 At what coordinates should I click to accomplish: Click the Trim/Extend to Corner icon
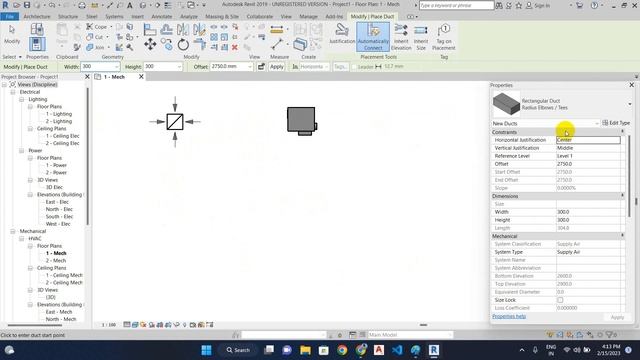(200, 44)
